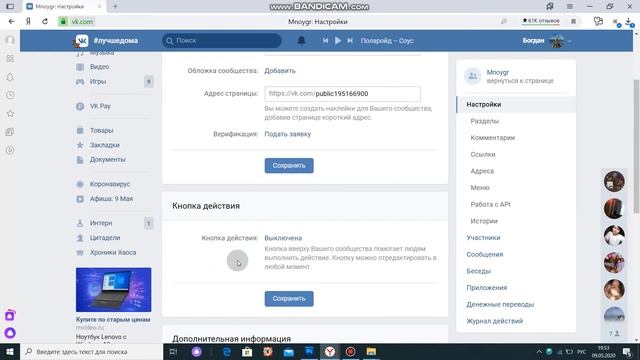Open Windows Start menu
Viewport: 640px width, 360px height.
(x=10, y=351)
